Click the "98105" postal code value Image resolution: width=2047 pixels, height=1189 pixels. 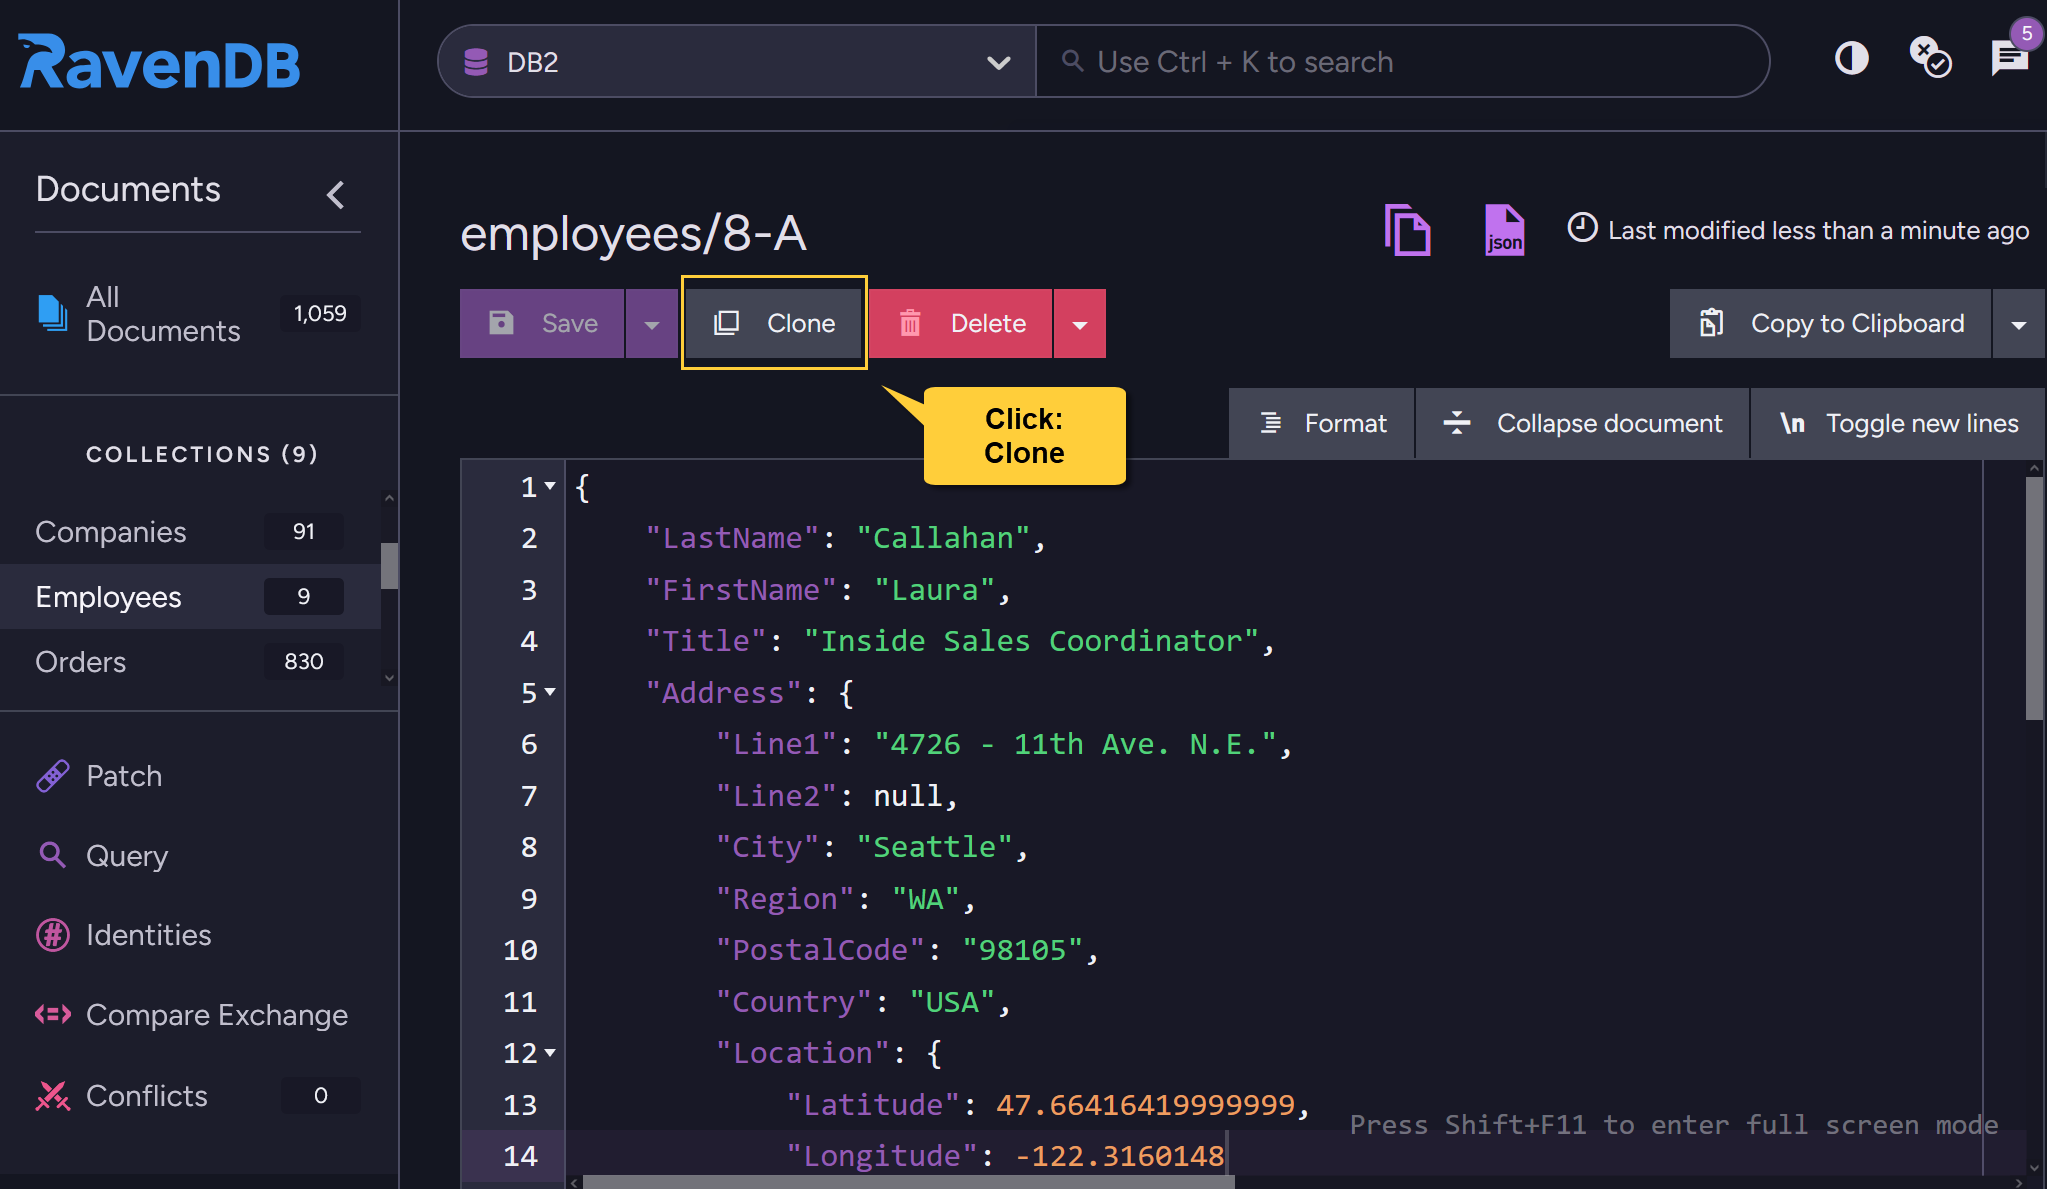pos(1022,950)
